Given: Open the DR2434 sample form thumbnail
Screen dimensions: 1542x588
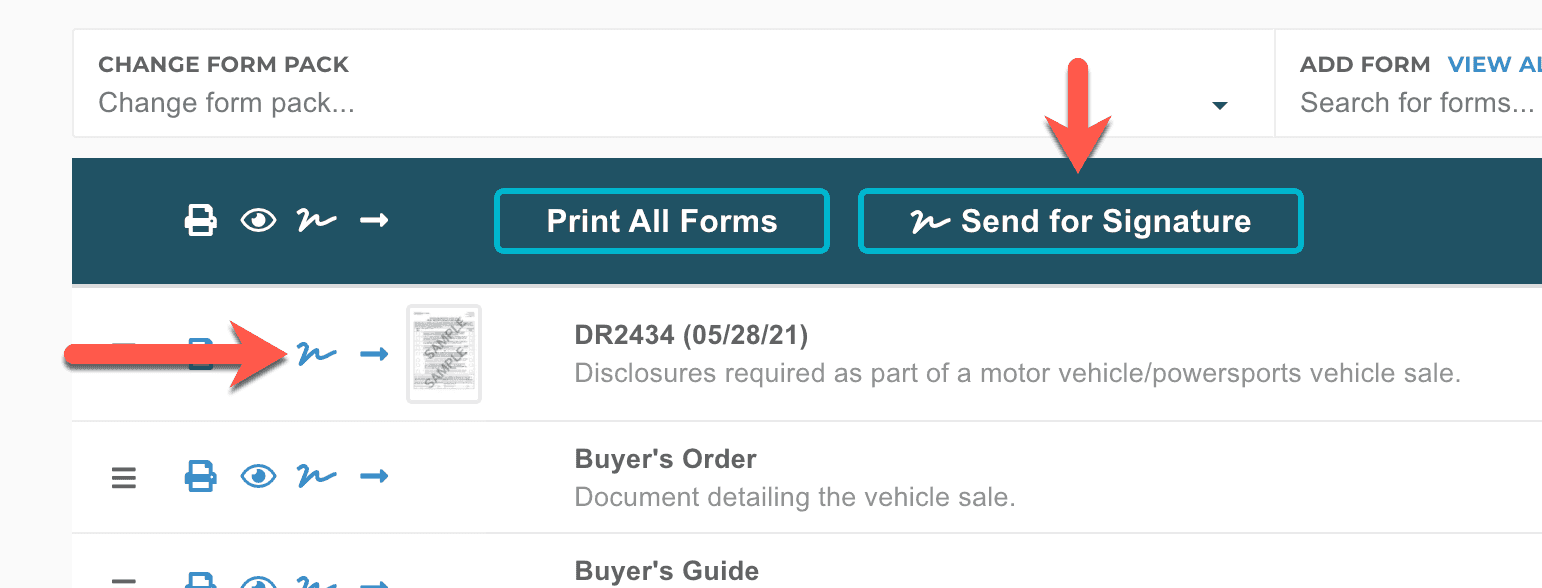Looking at the screenshot, I should 444,354.
